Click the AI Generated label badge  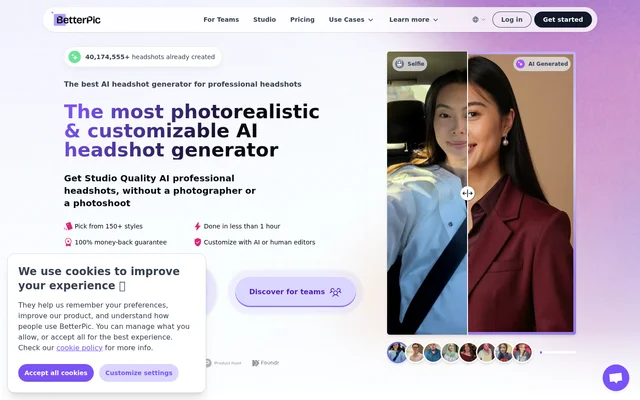click(542, 64)
